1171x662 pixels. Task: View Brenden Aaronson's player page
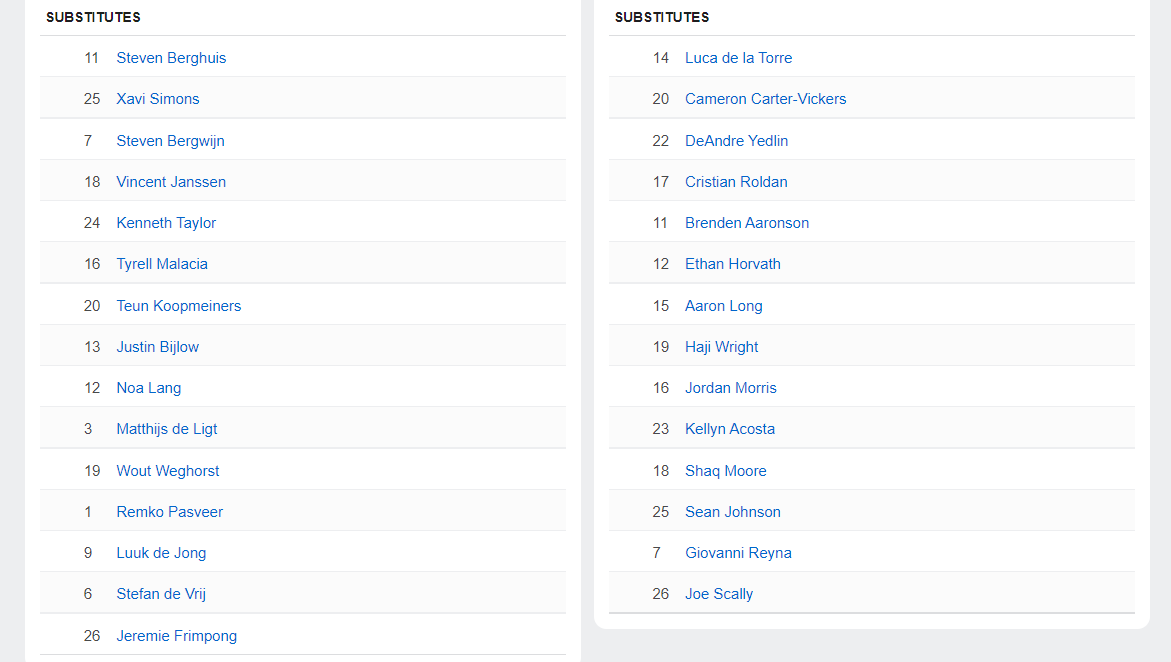[x=747, y=223]
